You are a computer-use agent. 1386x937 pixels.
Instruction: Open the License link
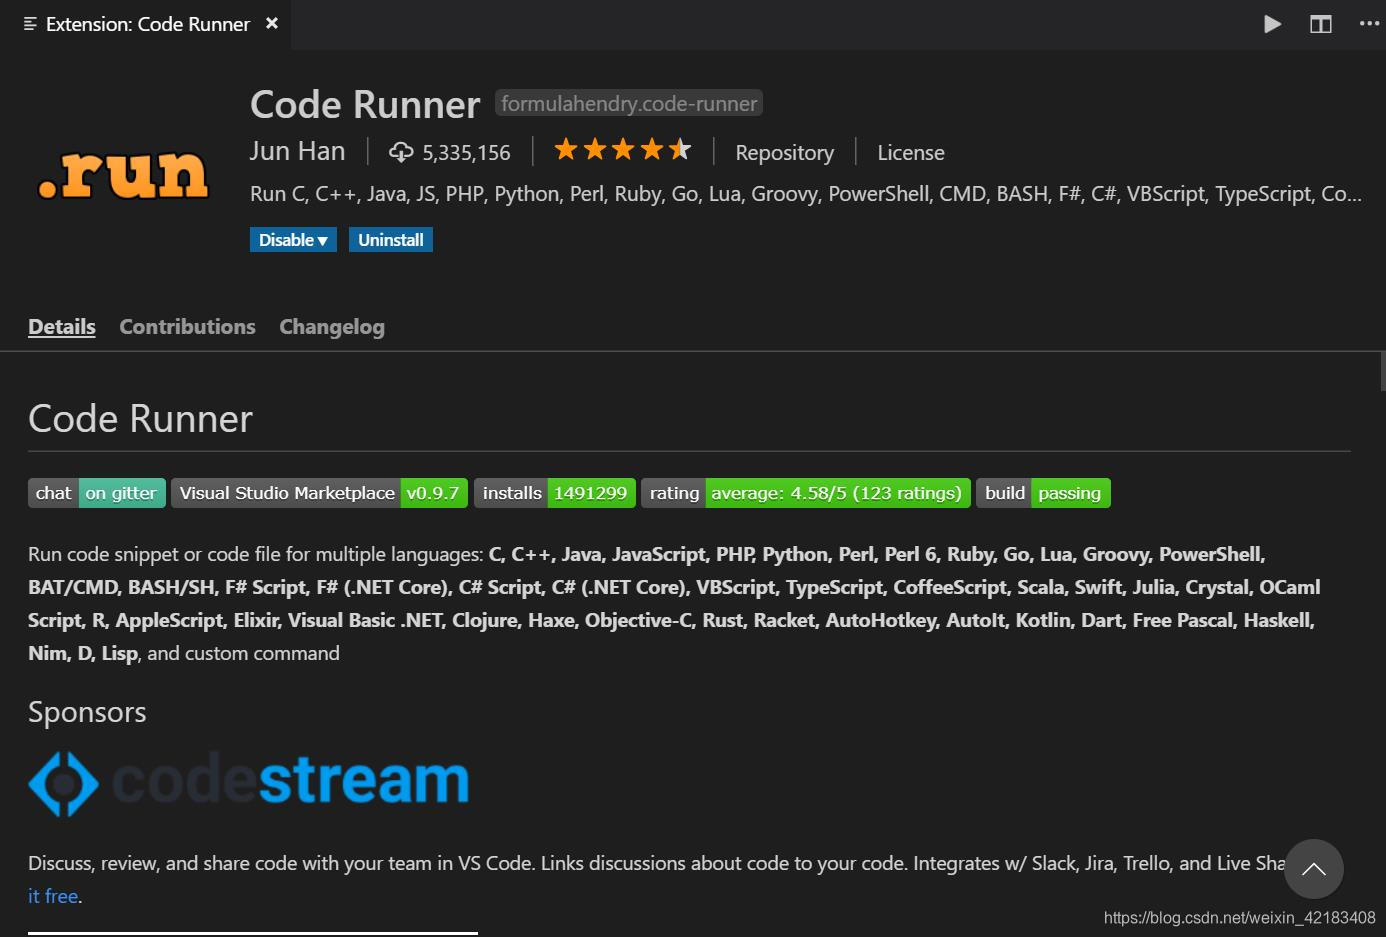[910, 152]
